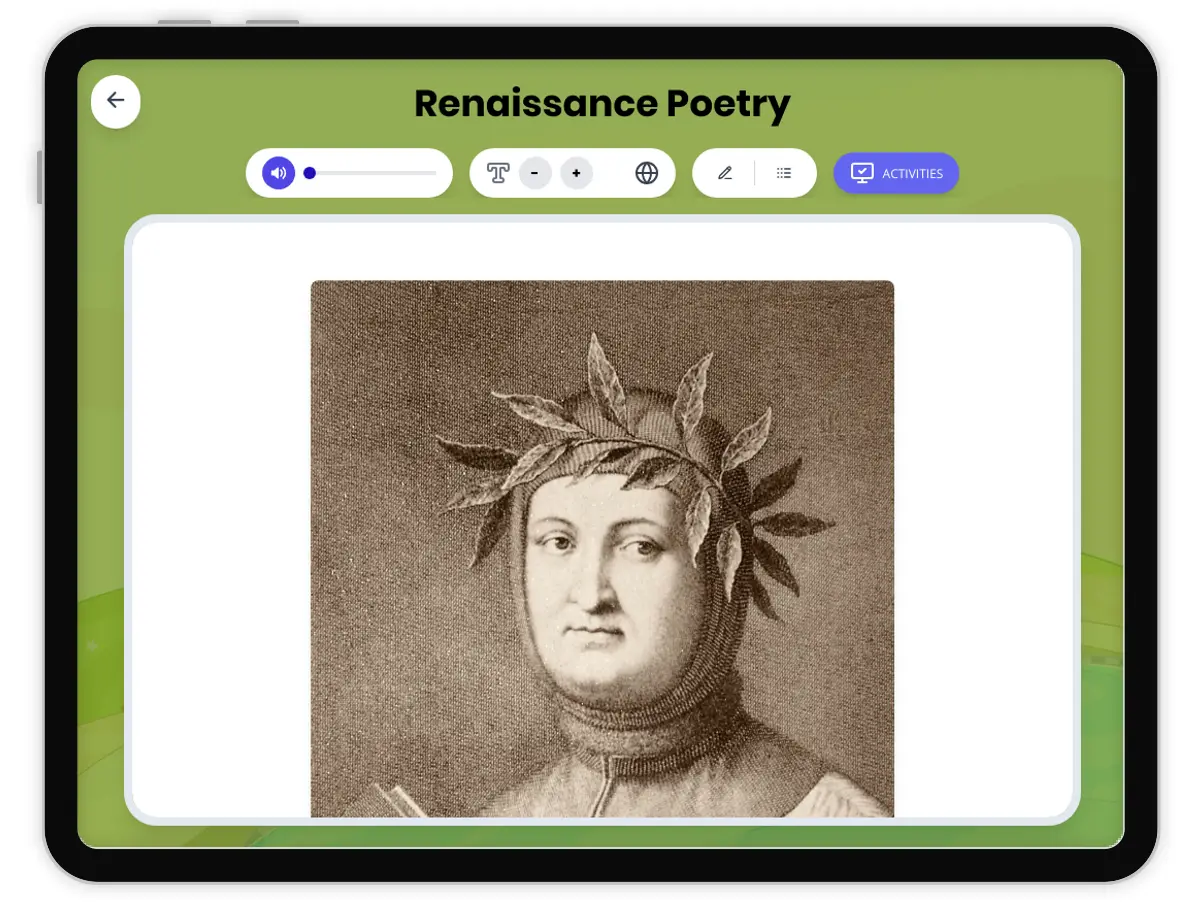Click the text size T icon

coord(498,173)
